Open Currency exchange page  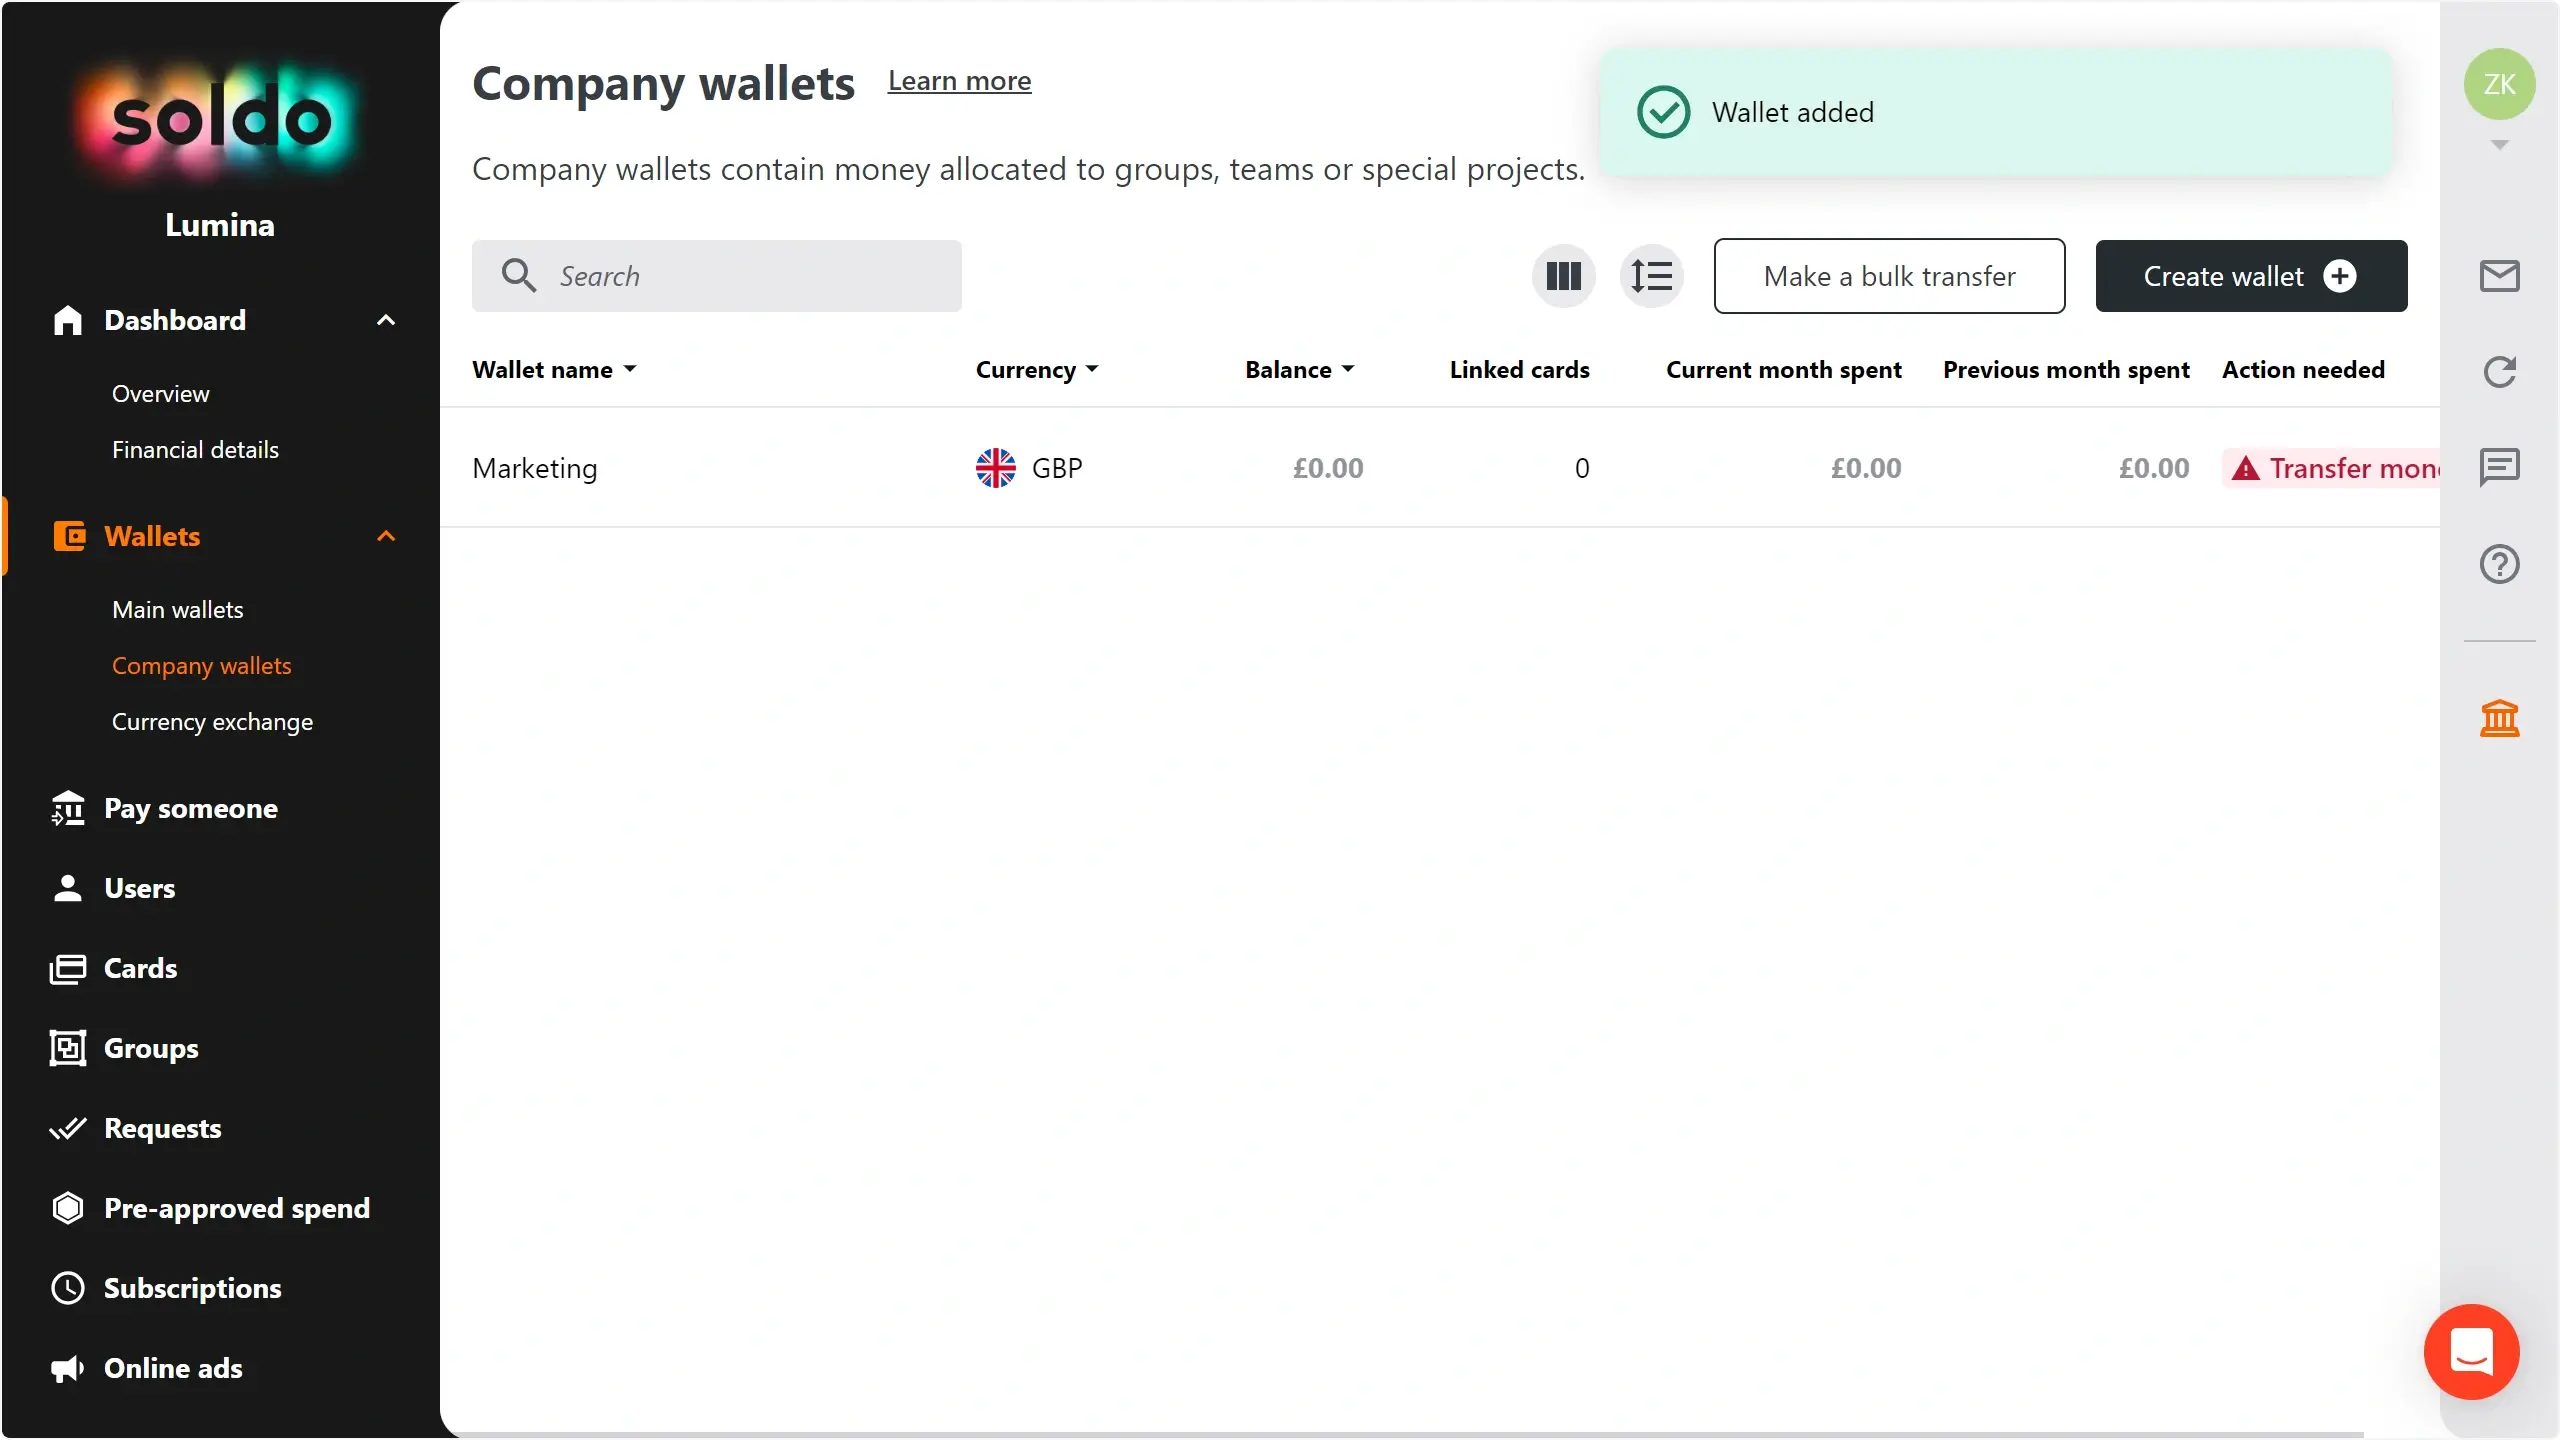[212, 722]
